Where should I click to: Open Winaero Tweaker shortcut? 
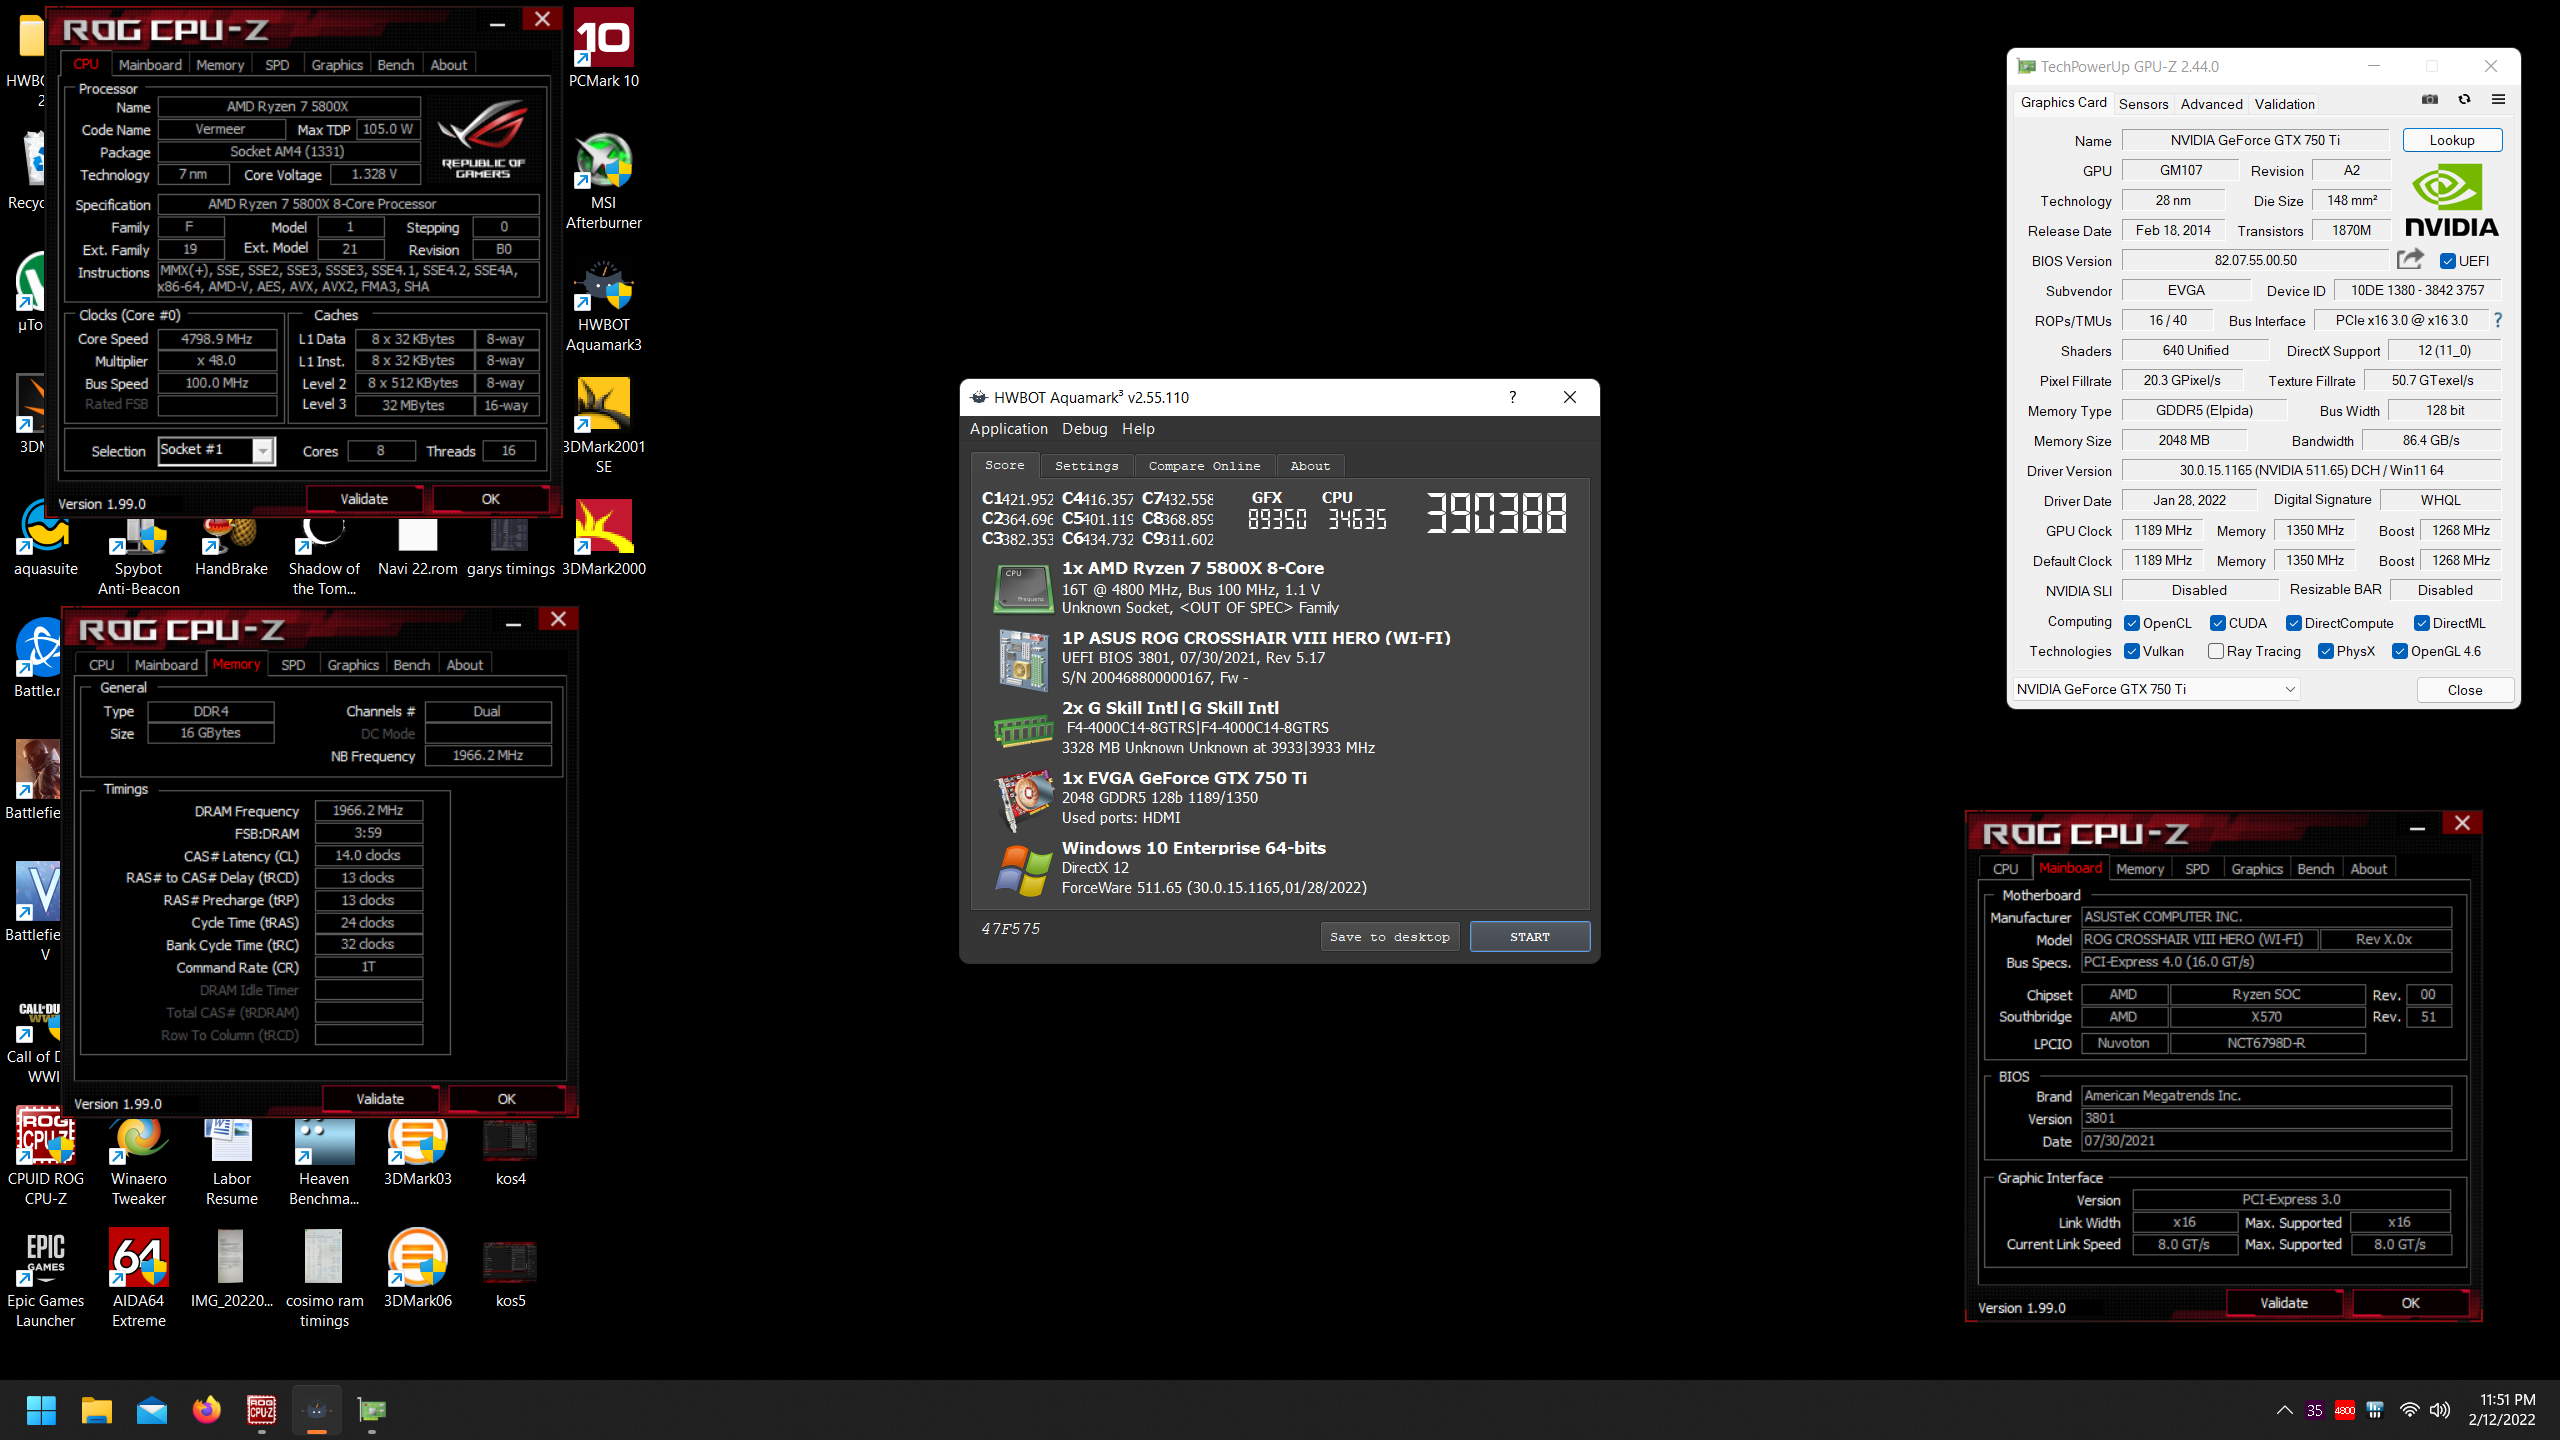pos(138,1160)
